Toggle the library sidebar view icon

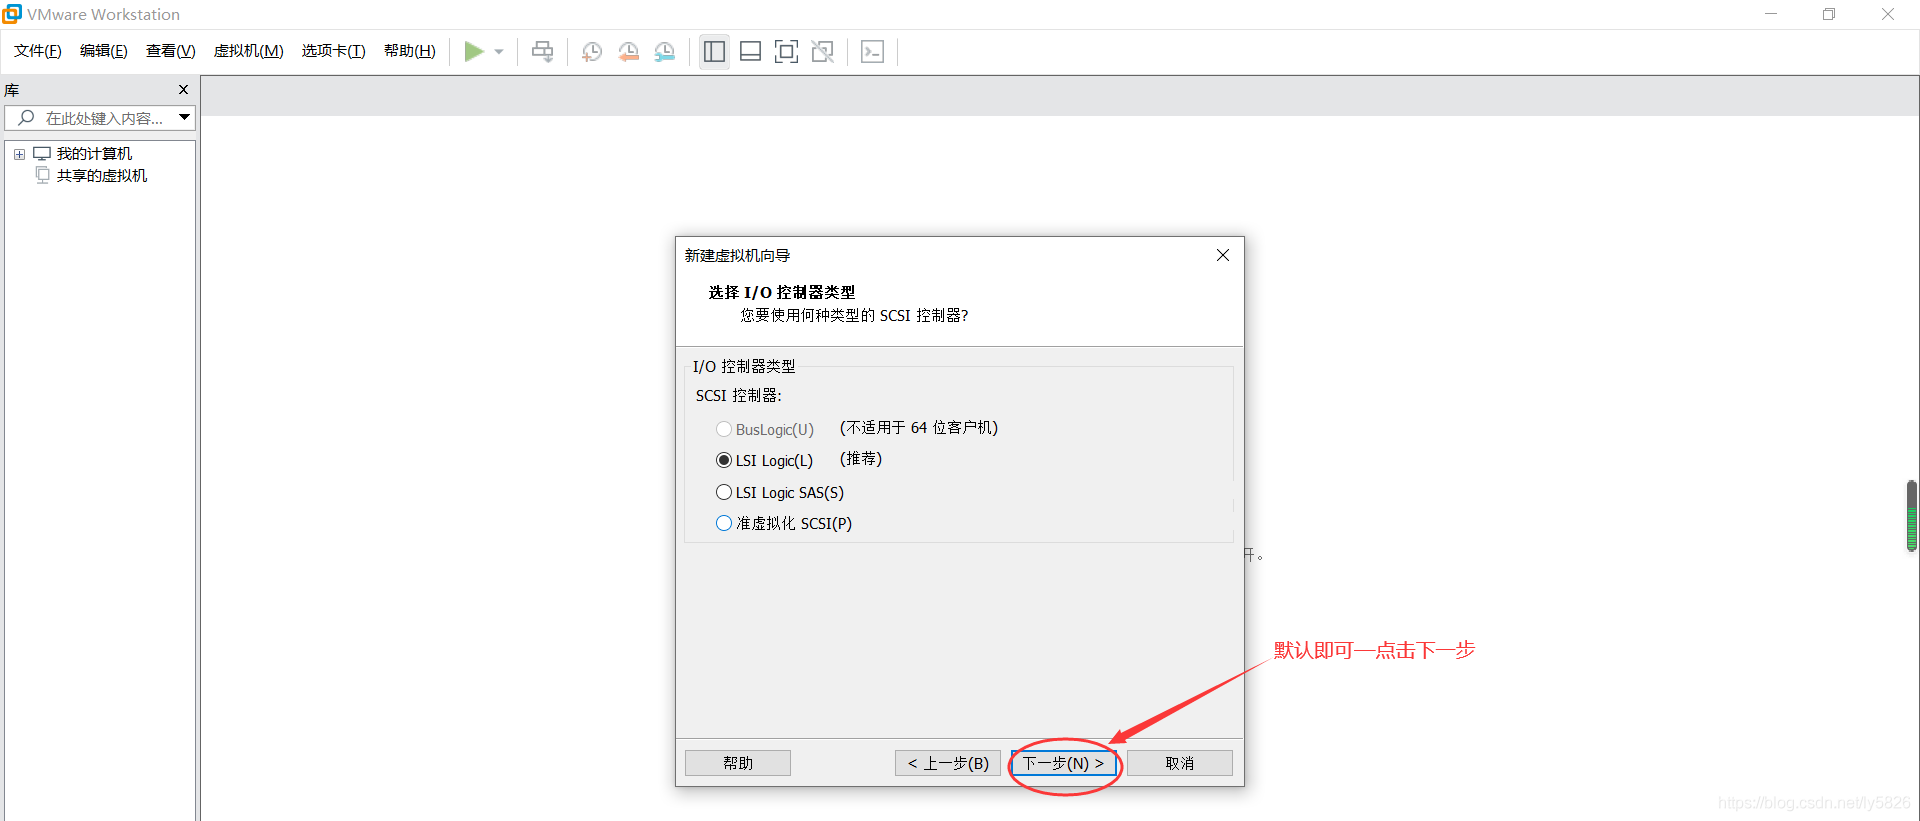(714, 51)
